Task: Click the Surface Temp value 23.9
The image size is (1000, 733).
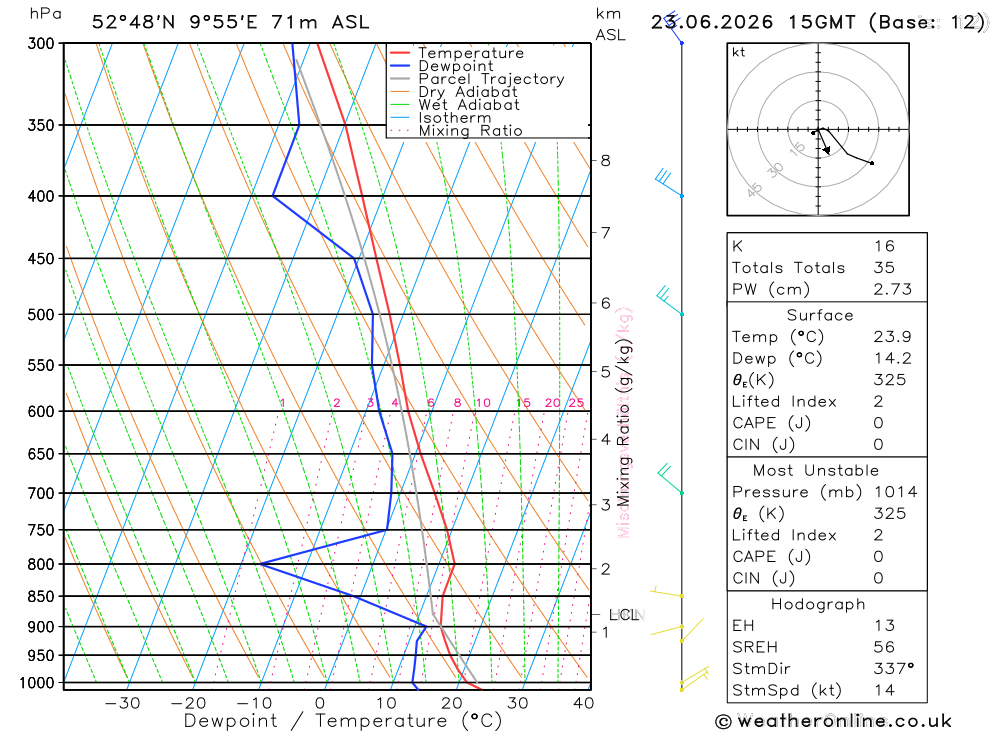Action: click(893, 337)
